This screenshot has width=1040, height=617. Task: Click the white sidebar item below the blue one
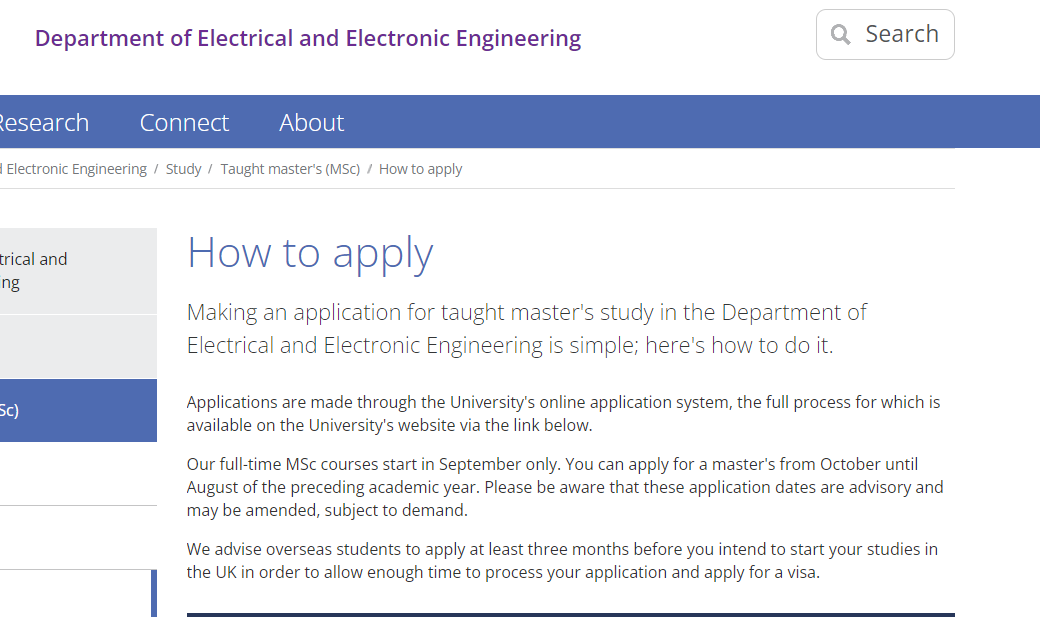[78, 474]
